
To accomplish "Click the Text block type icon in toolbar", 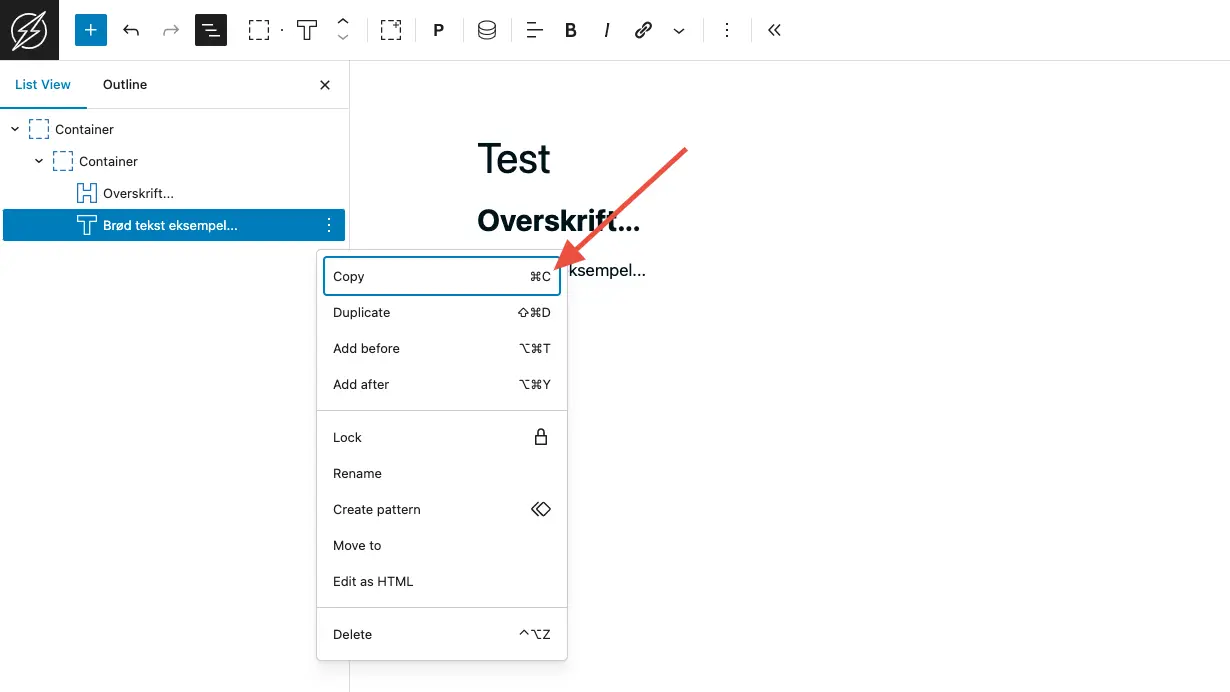I will [x=307, y=30].
